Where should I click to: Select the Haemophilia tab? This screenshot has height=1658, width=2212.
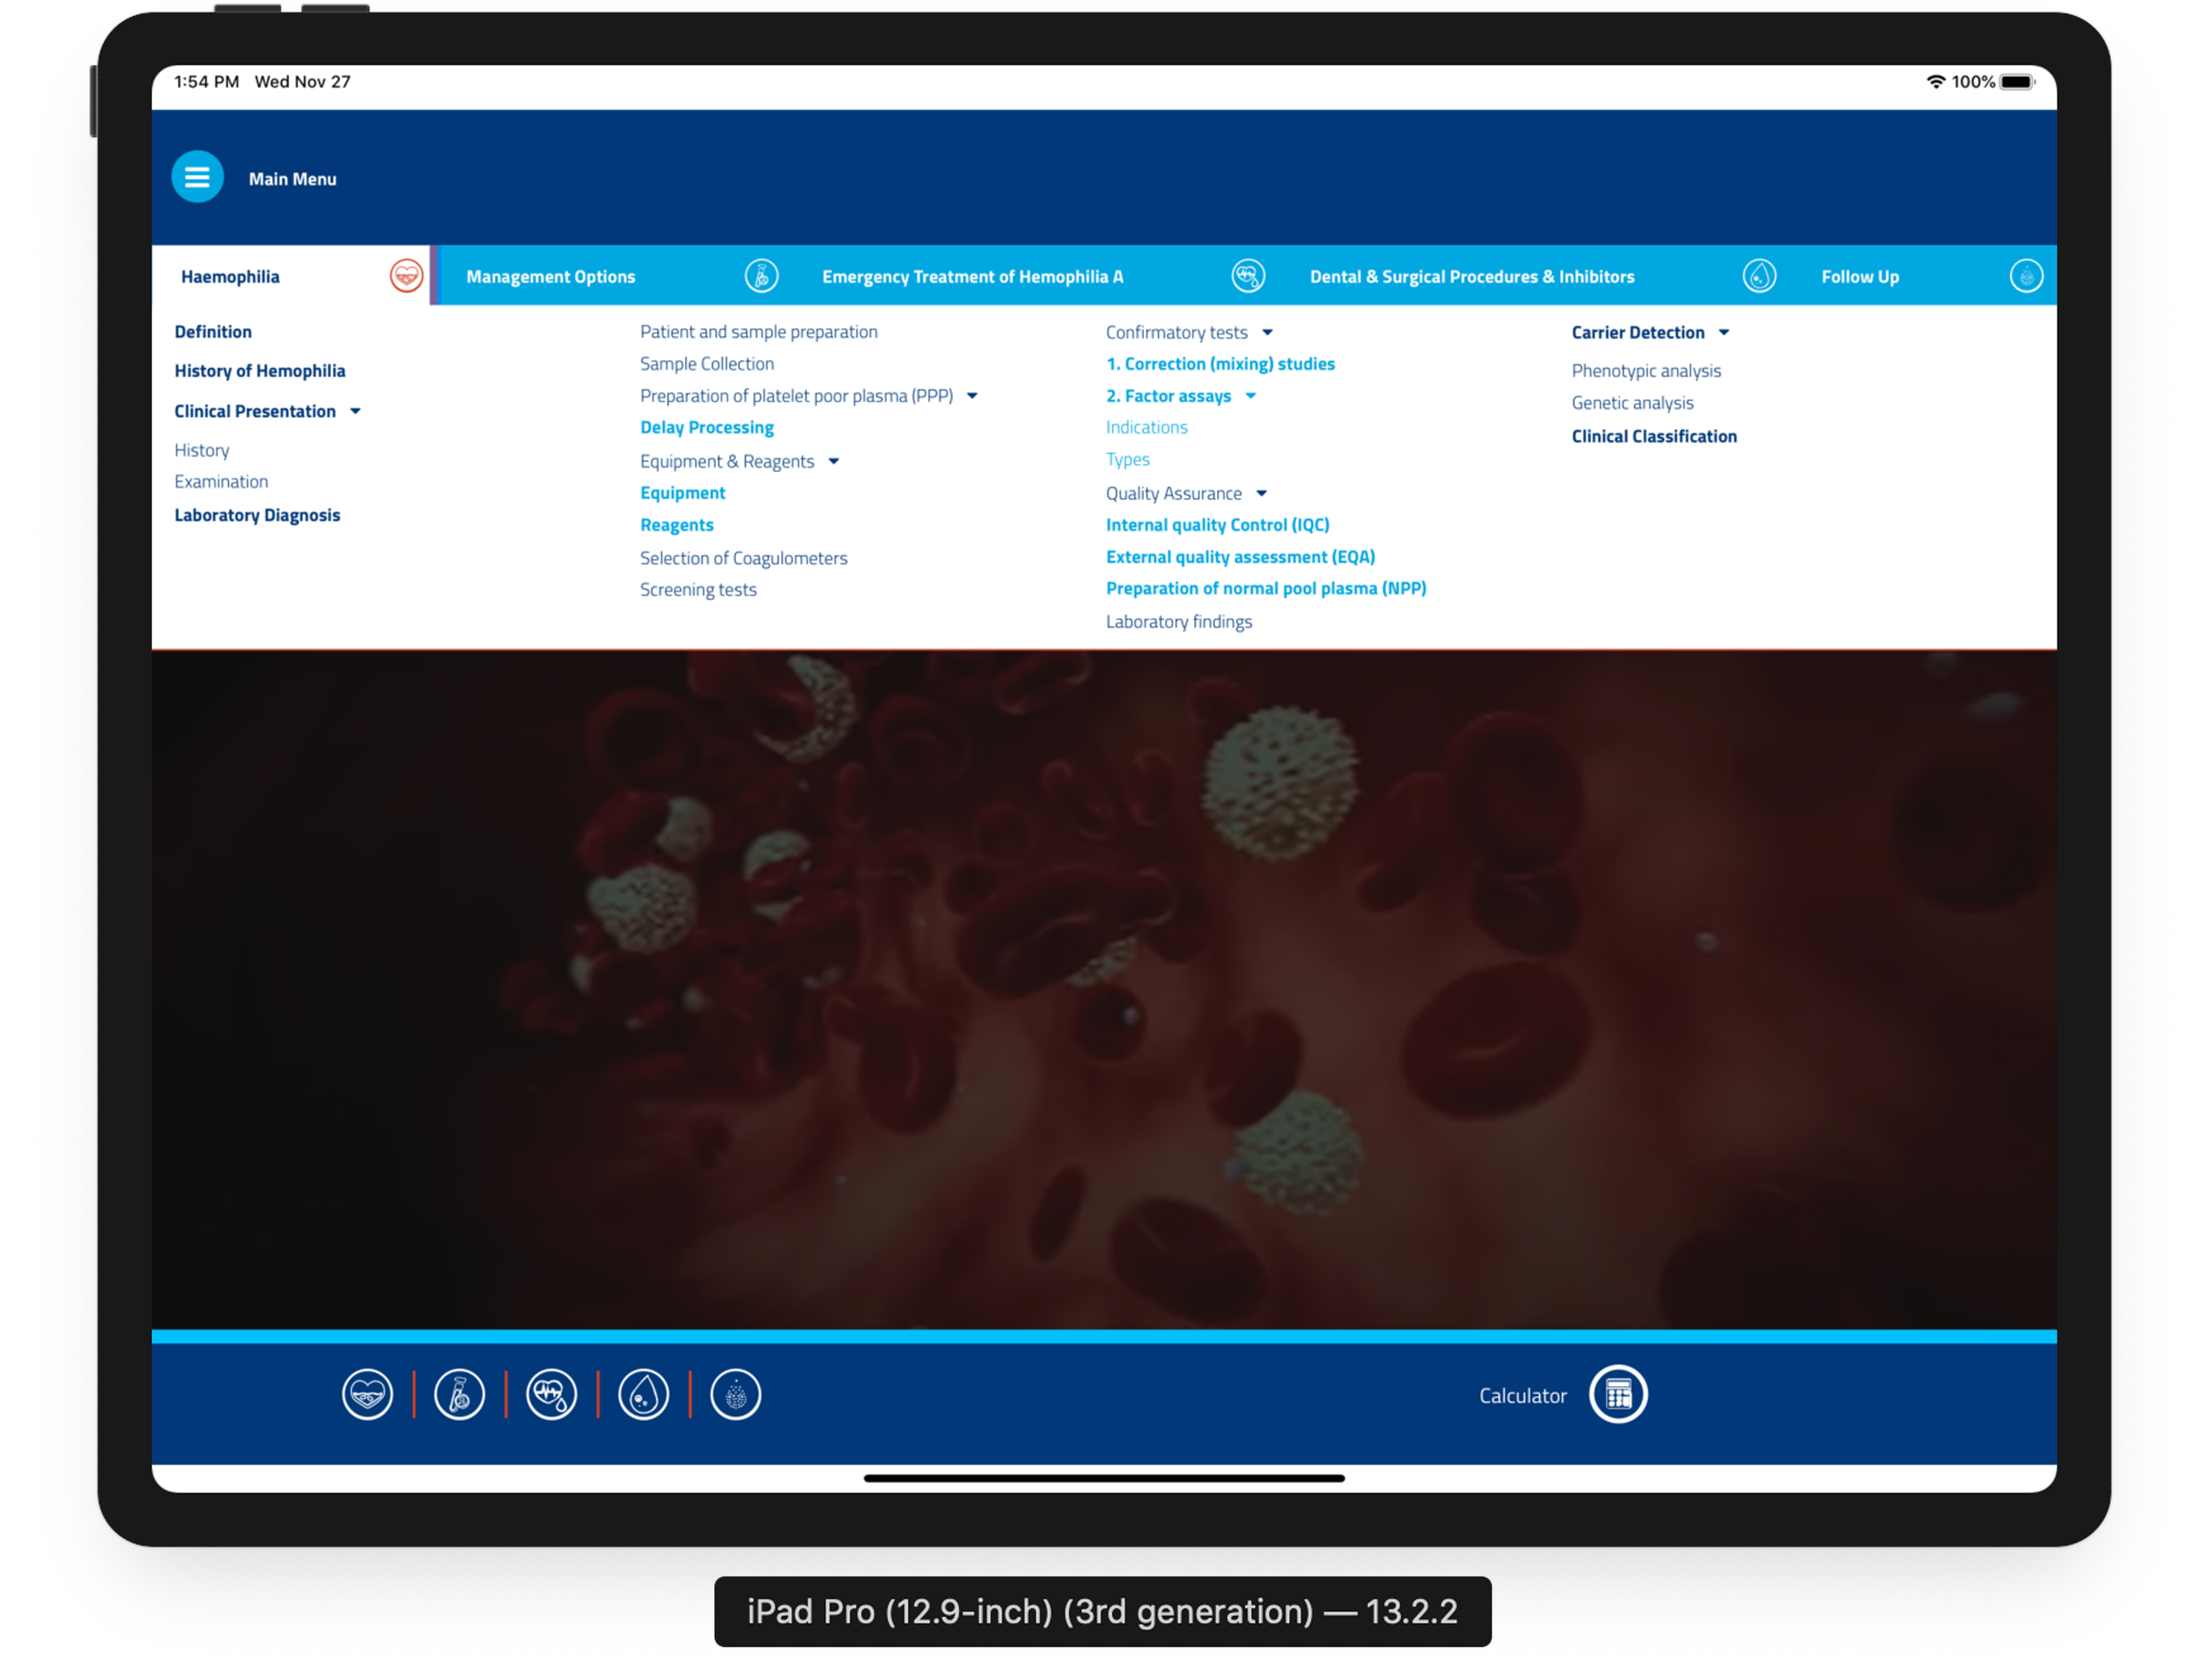point(290,276)
